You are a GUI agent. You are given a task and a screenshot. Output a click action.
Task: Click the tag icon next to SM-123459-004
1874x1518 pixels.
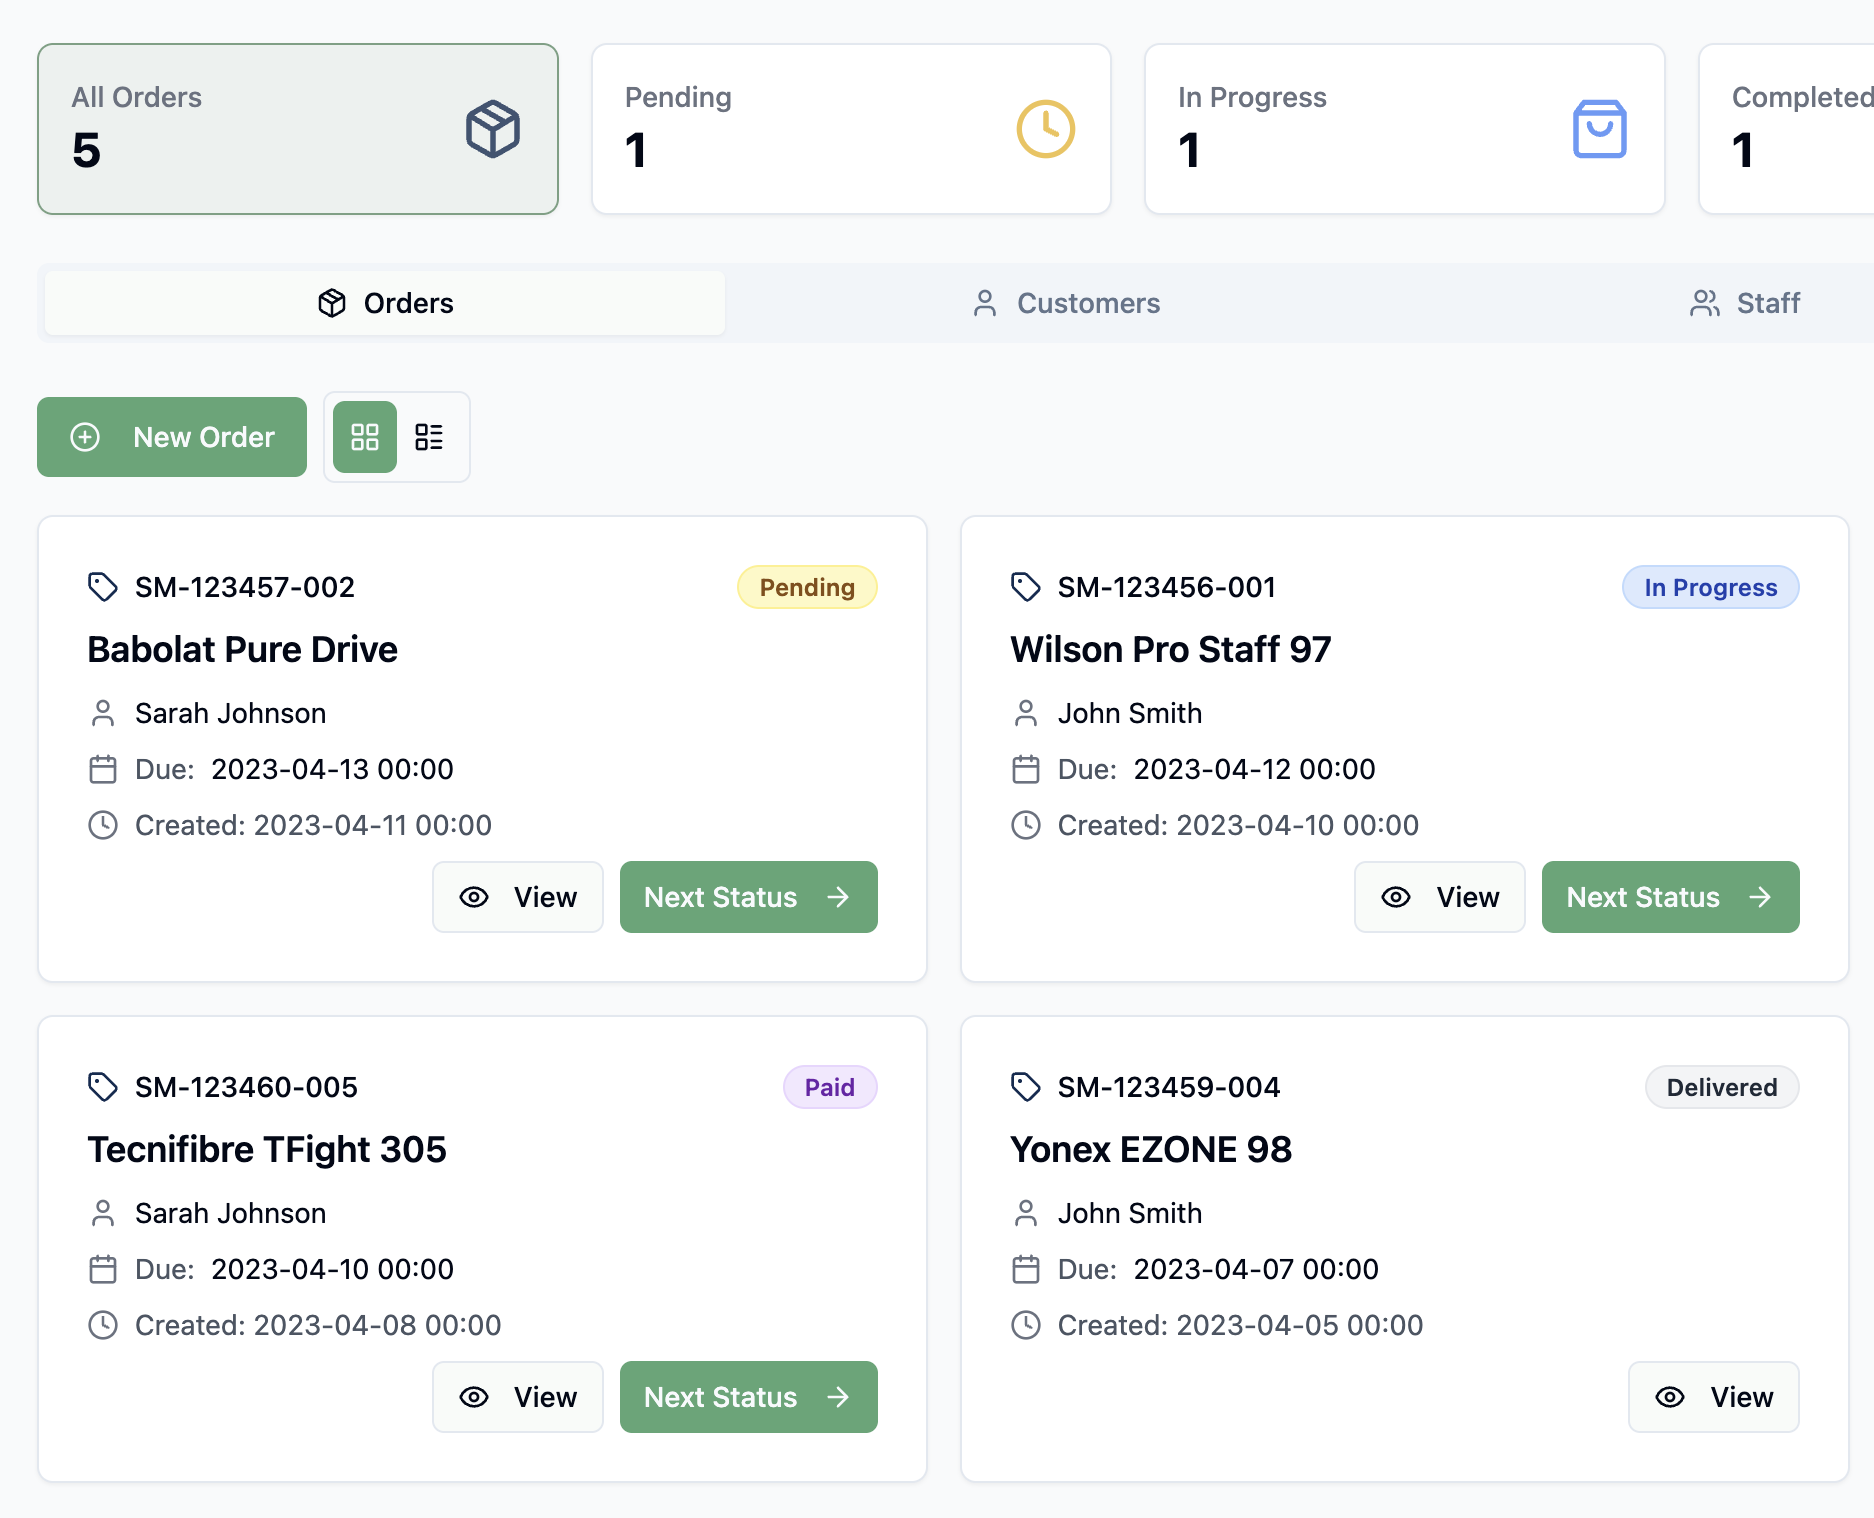tap(1026, 1087)
